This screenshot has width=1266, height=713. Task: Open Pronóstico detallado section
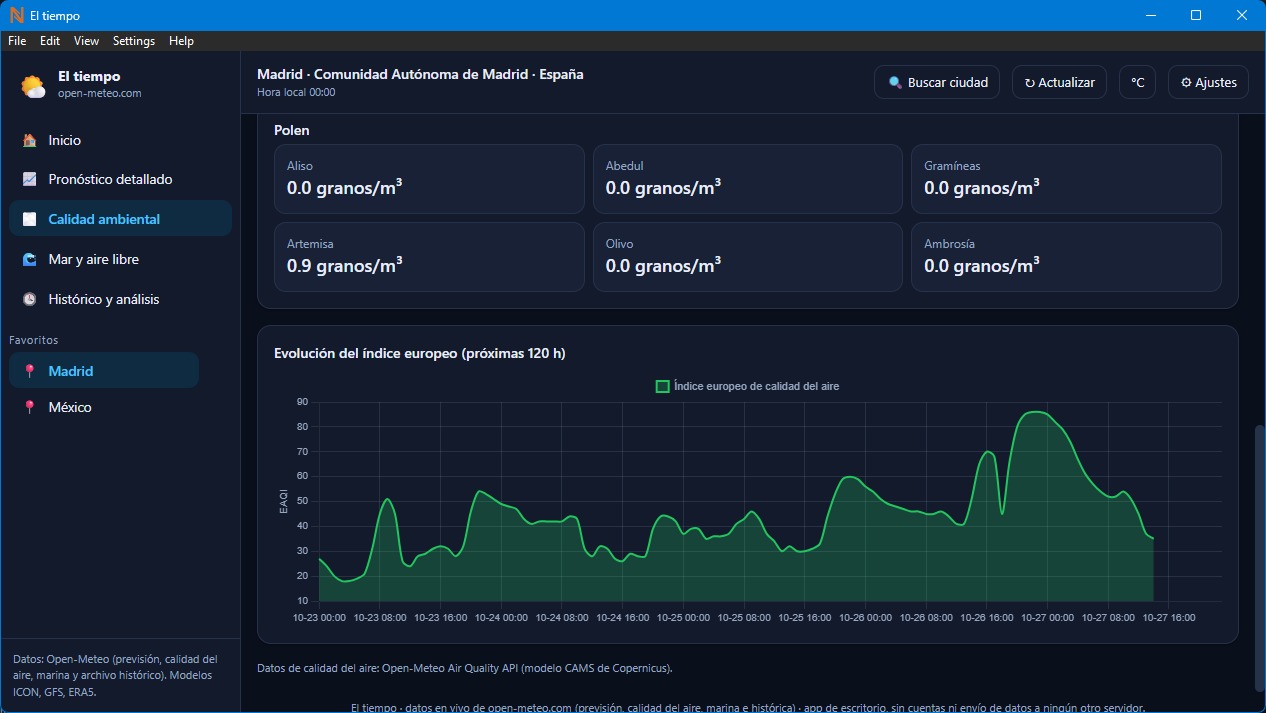tap(120, 180)
